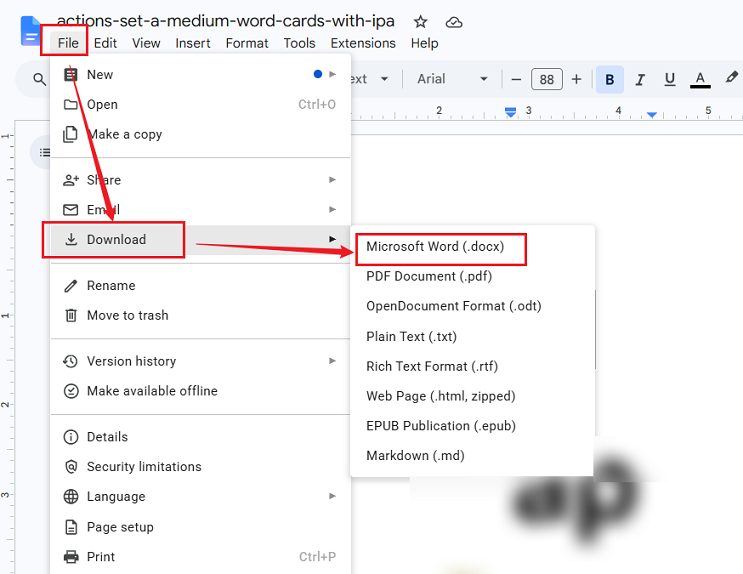The width and height of the screenshot is (743, 574).
Task: Open the text color picker
Action: pos(700,79)
